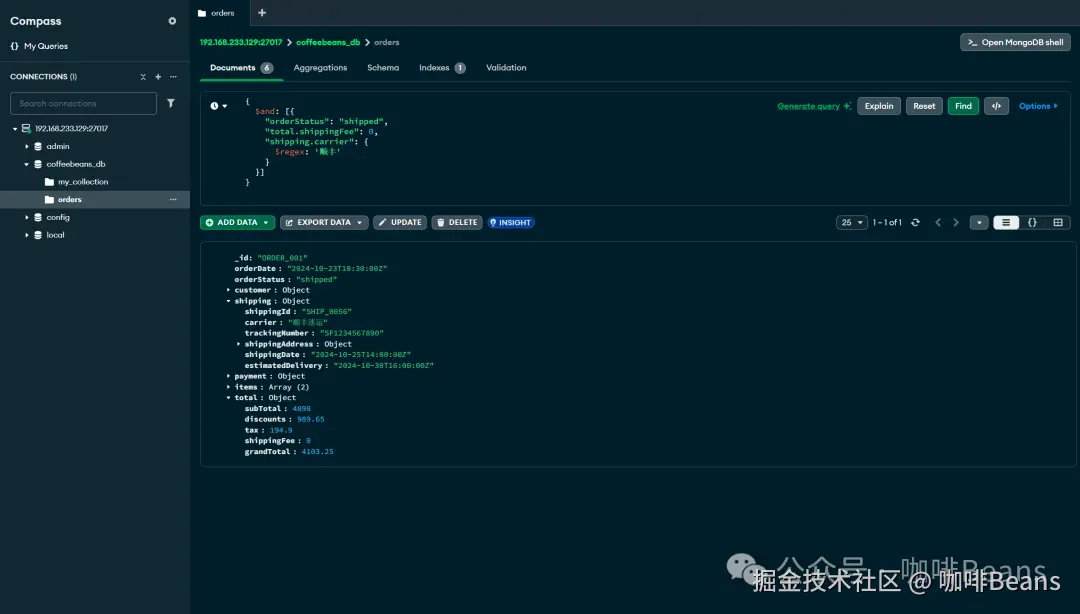Image resolution: width=1080 pixels, height=614 pixels.
Task: Collapse the shipping object field
Action: click(229, 301)
